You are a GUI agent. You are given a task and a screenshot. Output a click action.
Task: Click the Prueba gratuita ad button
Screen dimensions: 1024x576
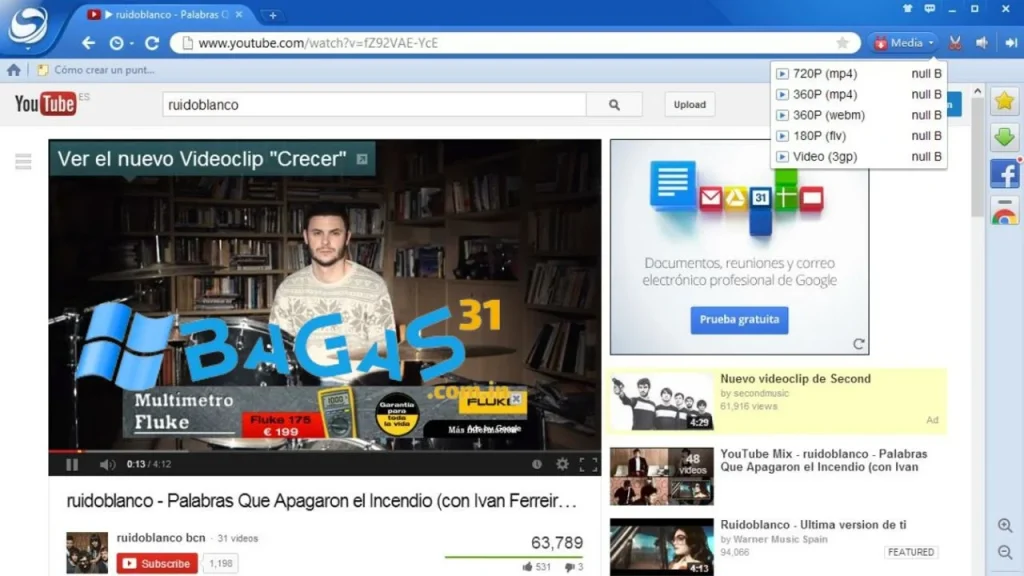click(739, 320)
